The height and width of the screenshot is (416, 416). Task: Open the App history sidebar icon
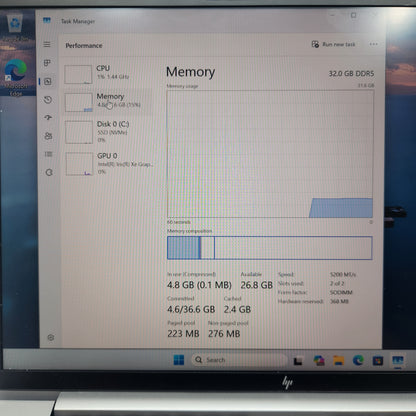point(48,100)
